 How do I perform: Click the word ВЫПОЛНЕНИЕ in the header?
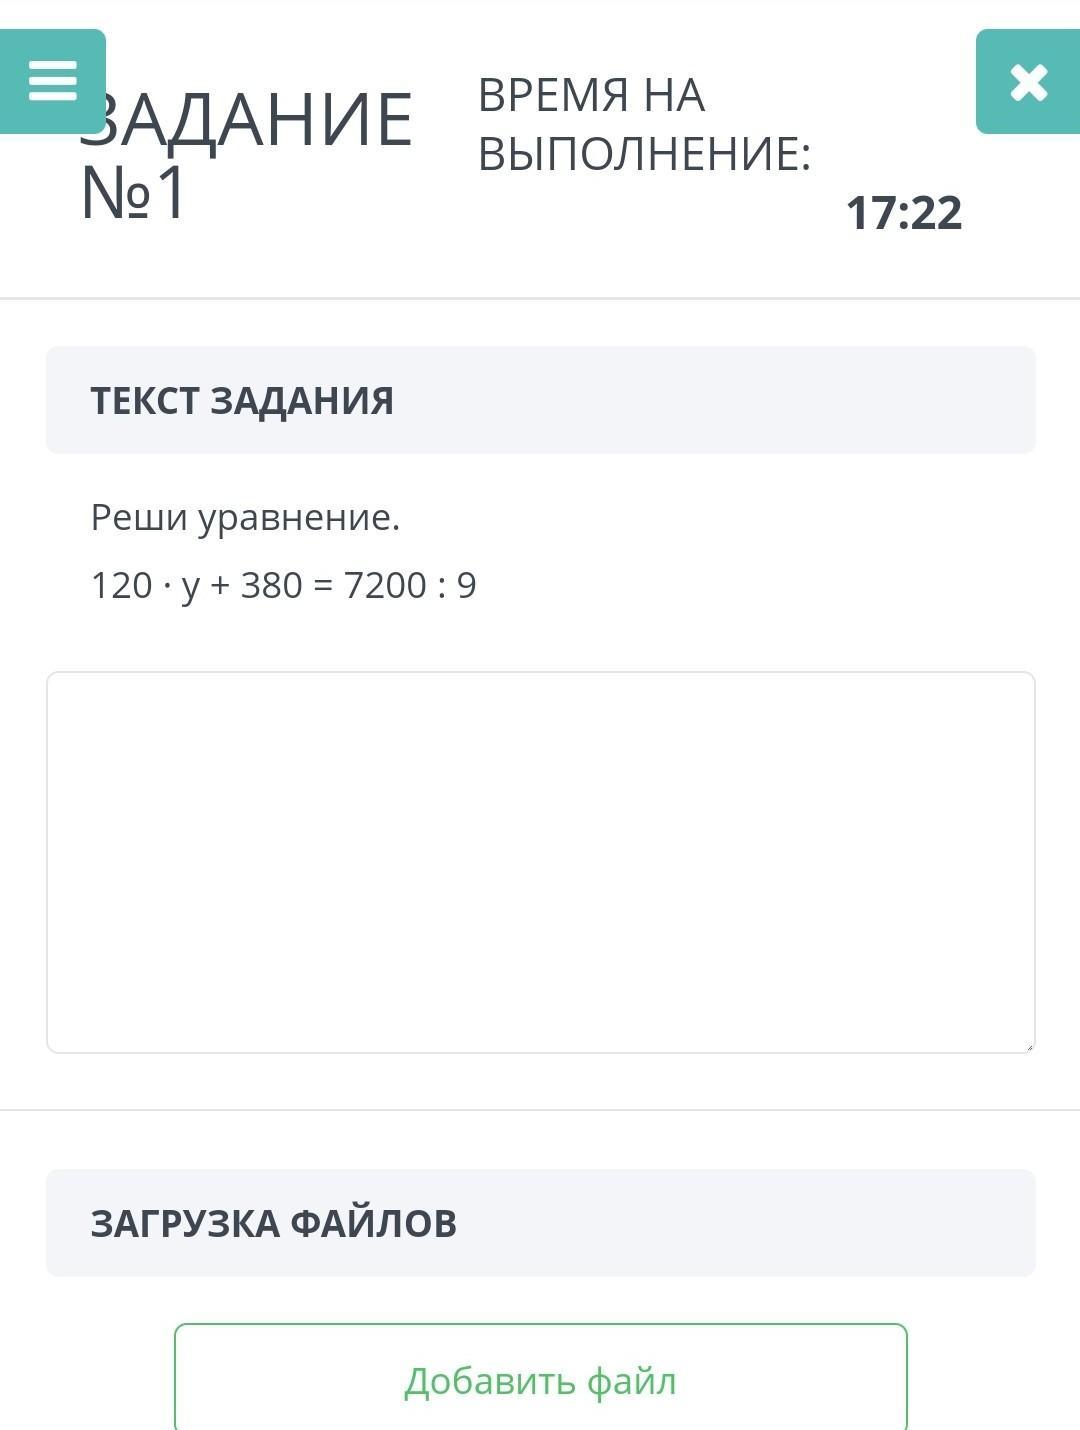pos(644,154)
